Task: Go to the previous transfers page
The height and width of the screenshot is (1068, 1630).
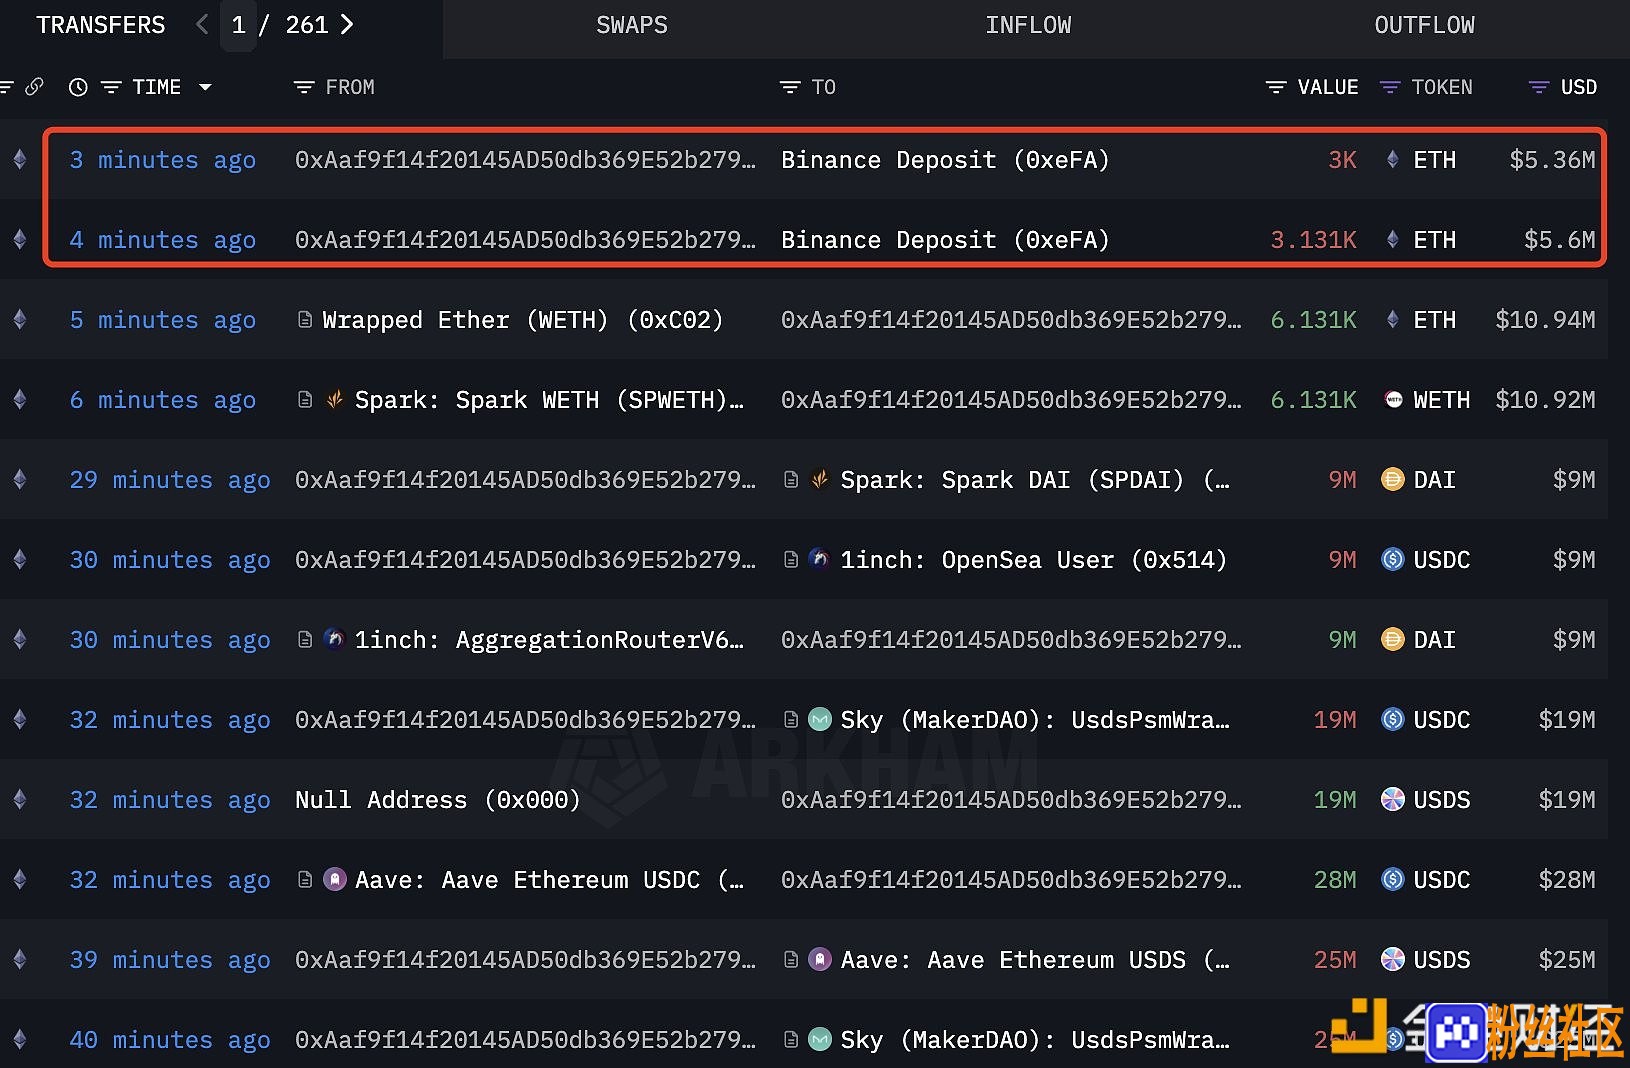Action: (202, 25)
